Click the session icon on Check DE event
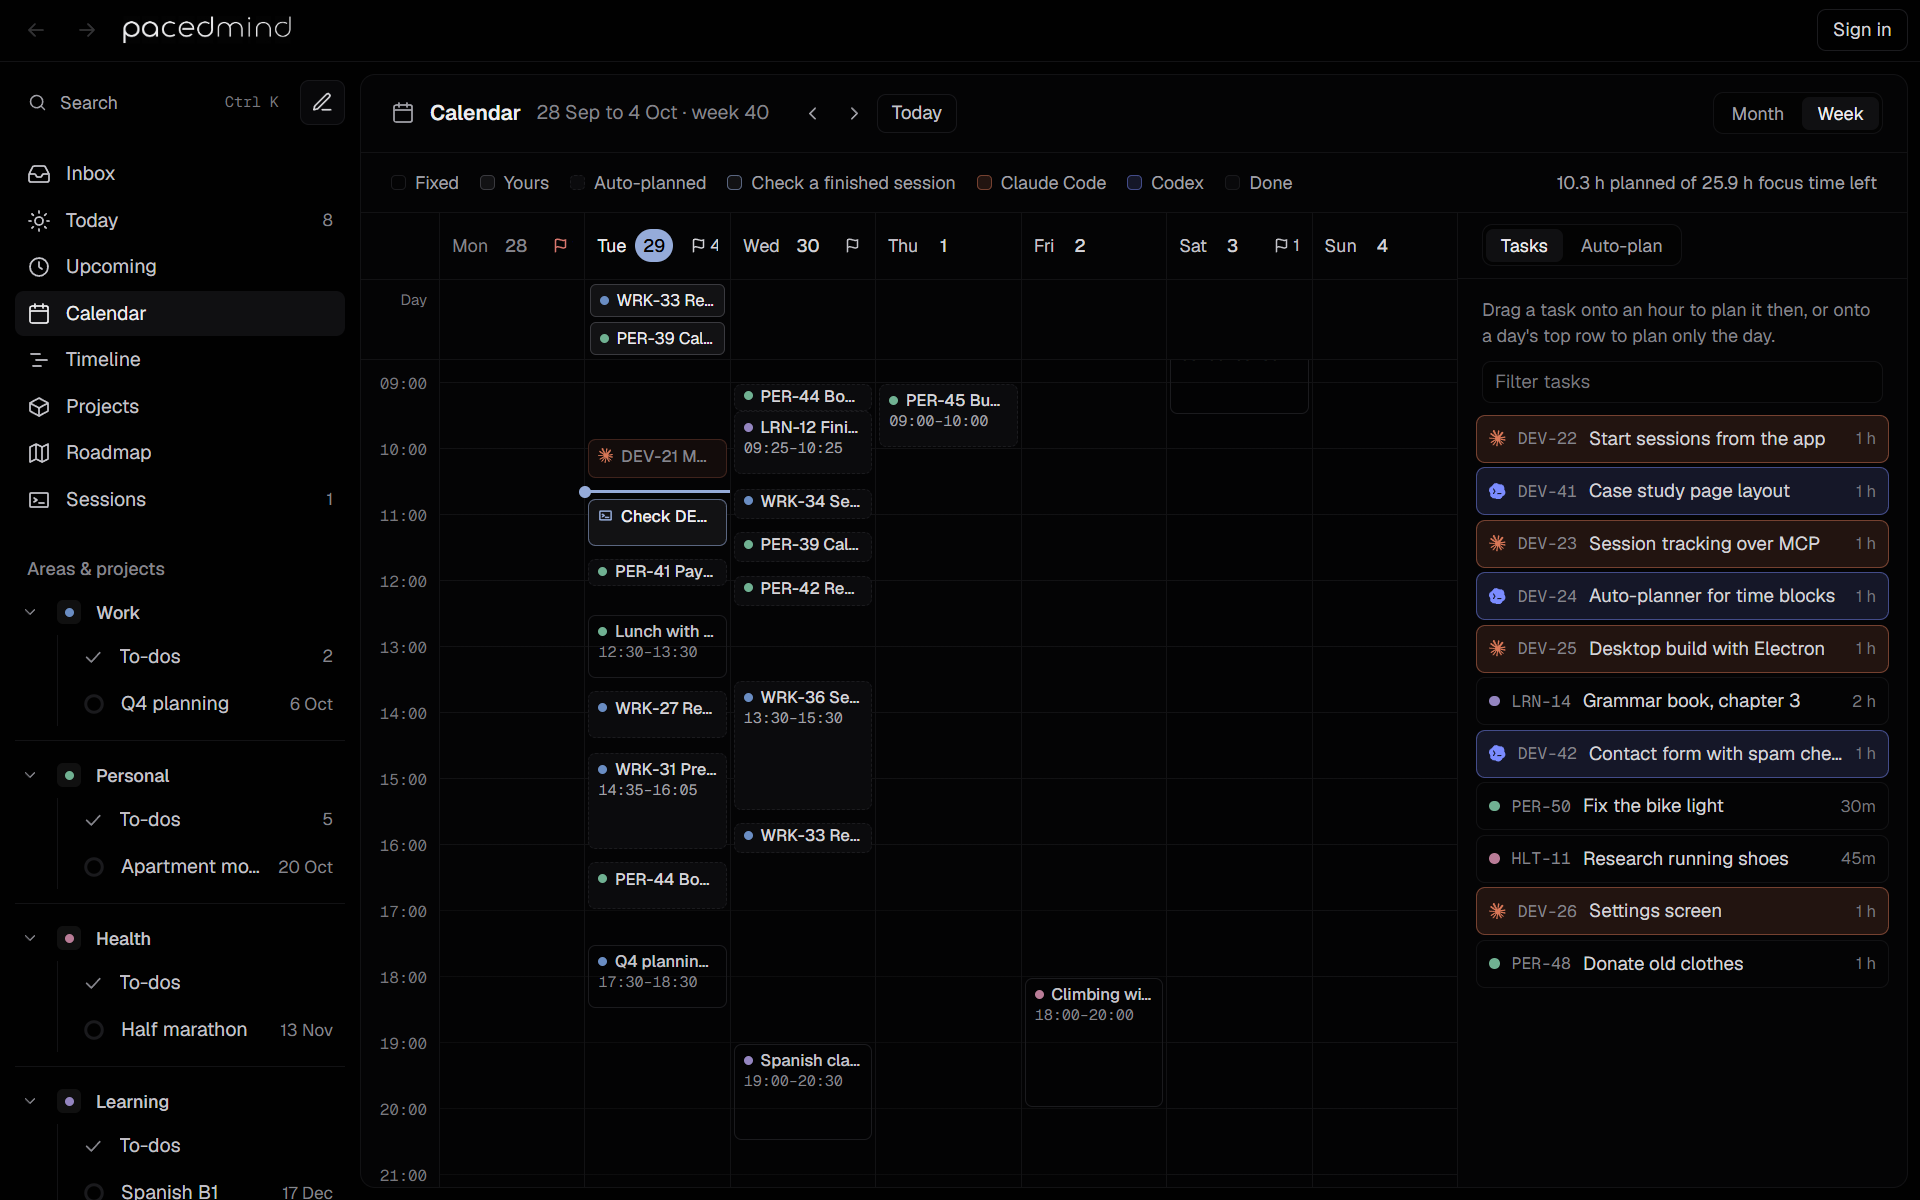Image resolution: width=1920 pixels, height=1200 pixels. tap(605, 516)
